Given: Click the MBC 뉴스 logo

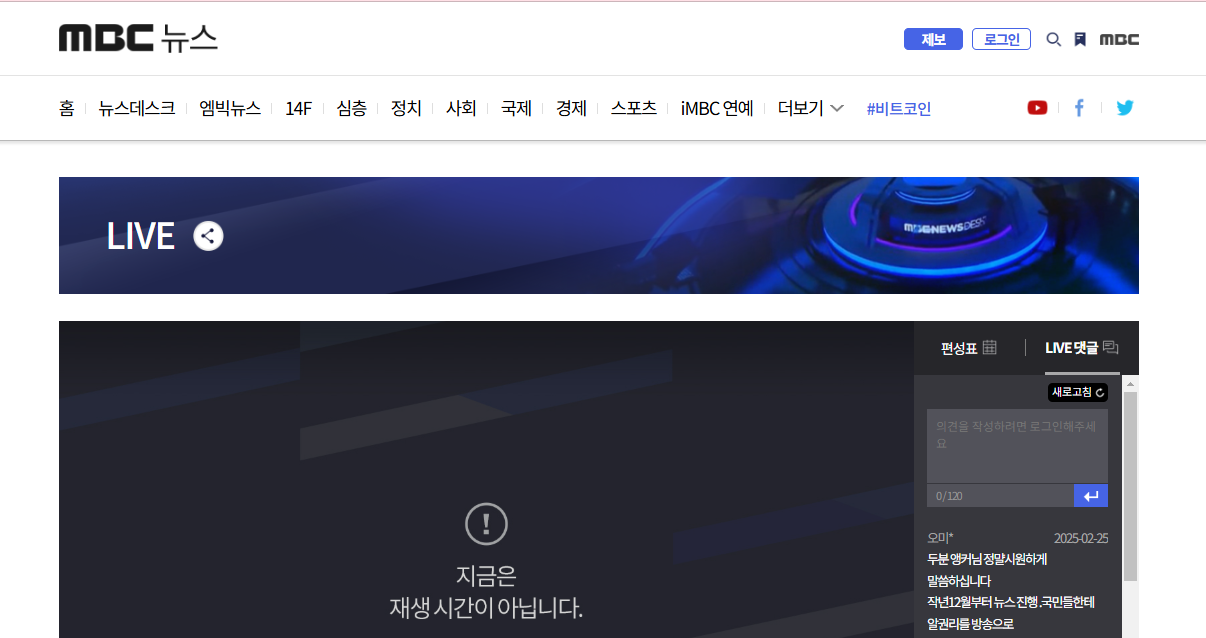Looking at the screenshot, I should click(x=138, y=38).
